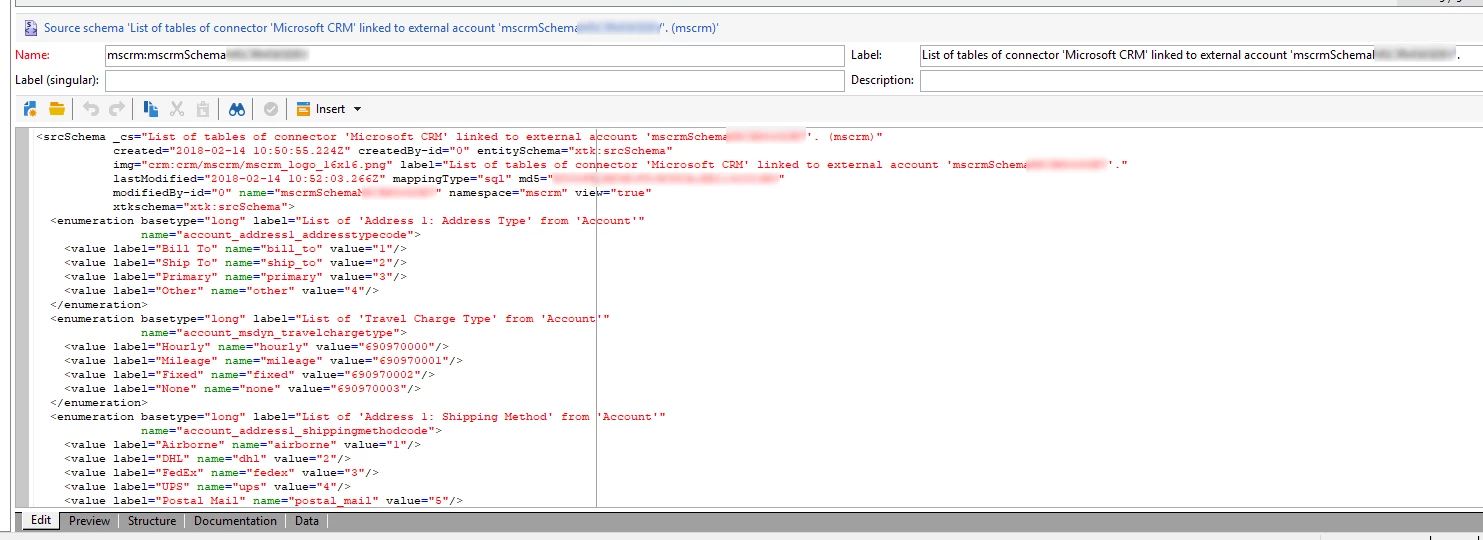Image resolution: width=1483 pixels, height=540 pixels.
Task: Switch to the Edit tab
Action: pyautogui.click(x=41, y=521)
